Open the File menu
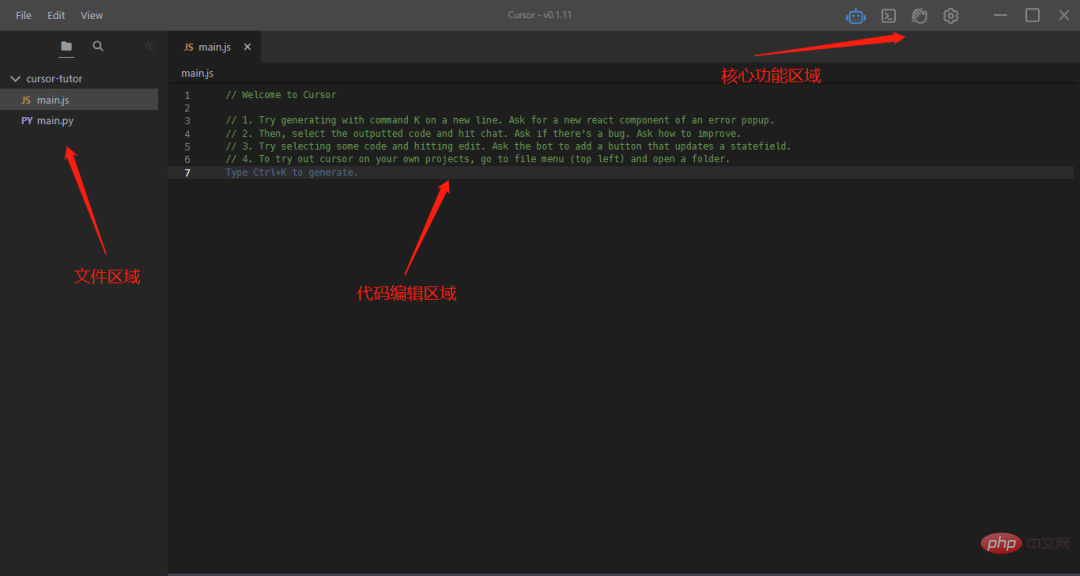 (x=23, y=15)
